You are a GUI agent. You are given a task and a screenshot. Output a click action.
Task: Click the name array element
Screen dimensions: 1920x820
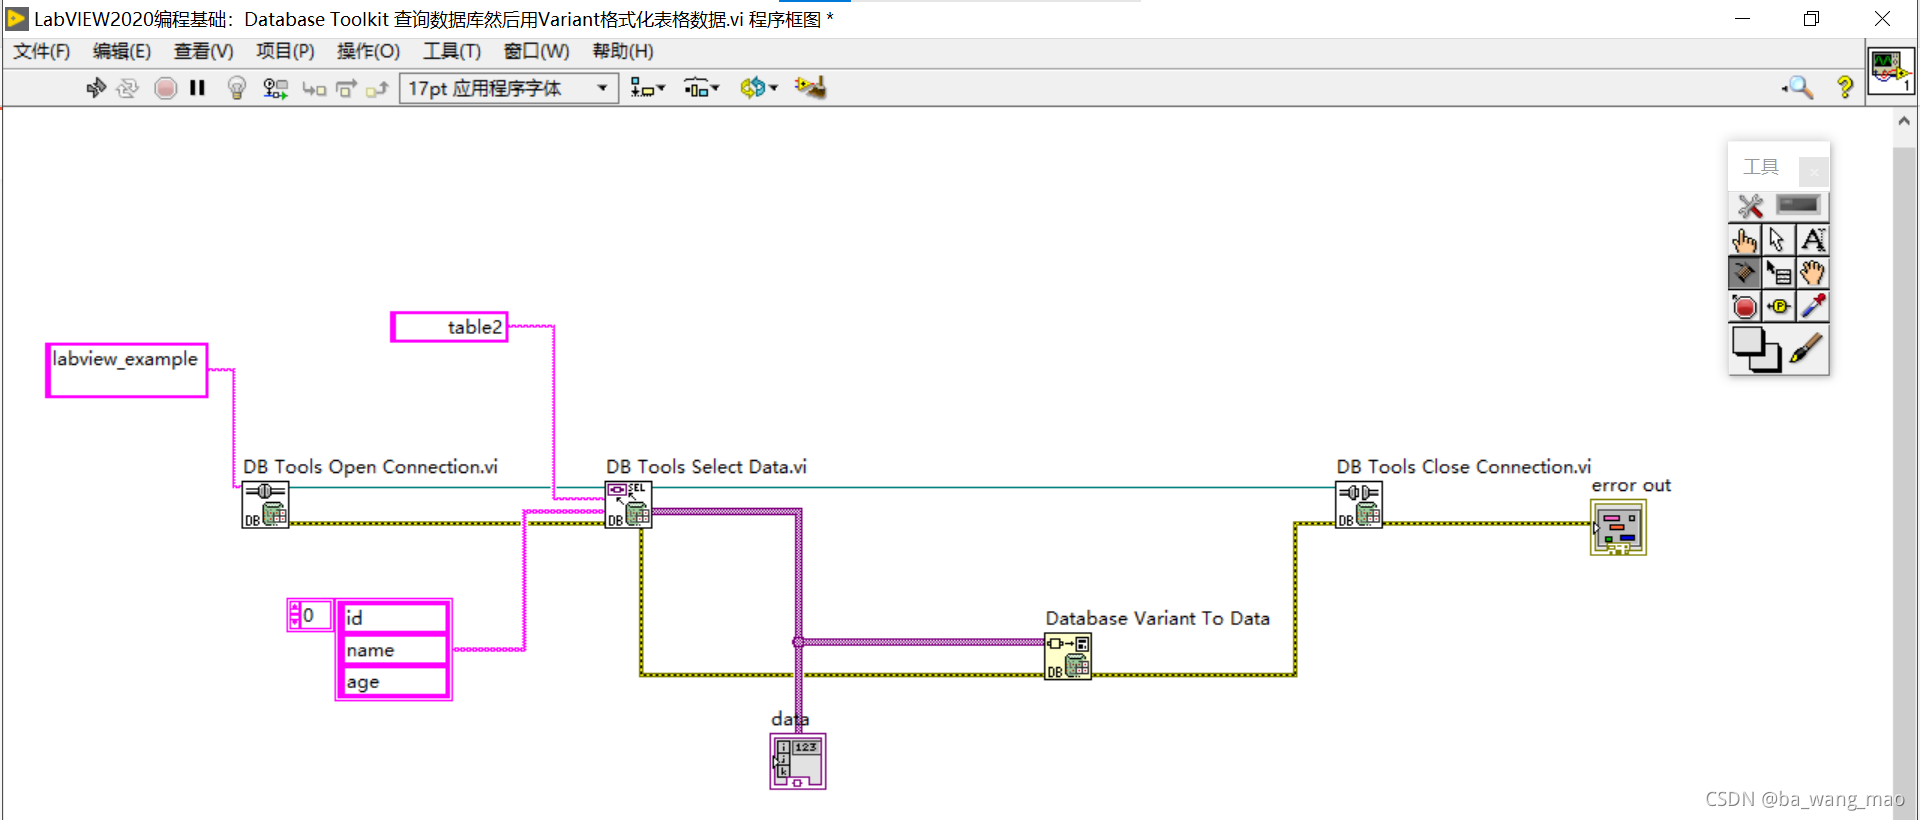(394, 650)
